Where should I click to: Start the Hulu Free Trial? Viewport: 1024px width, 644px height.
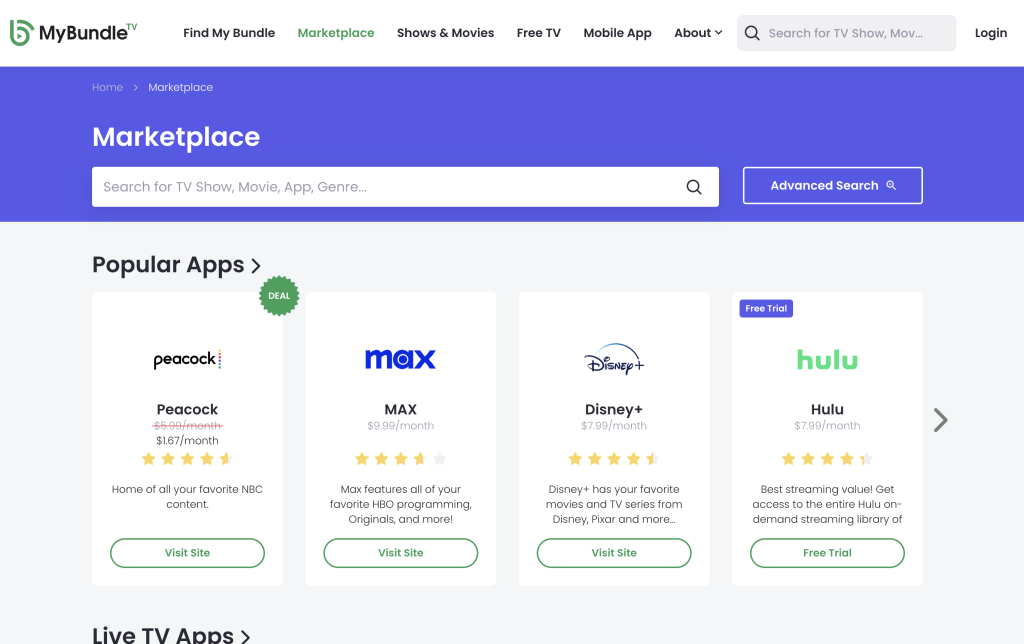(827, 553)
